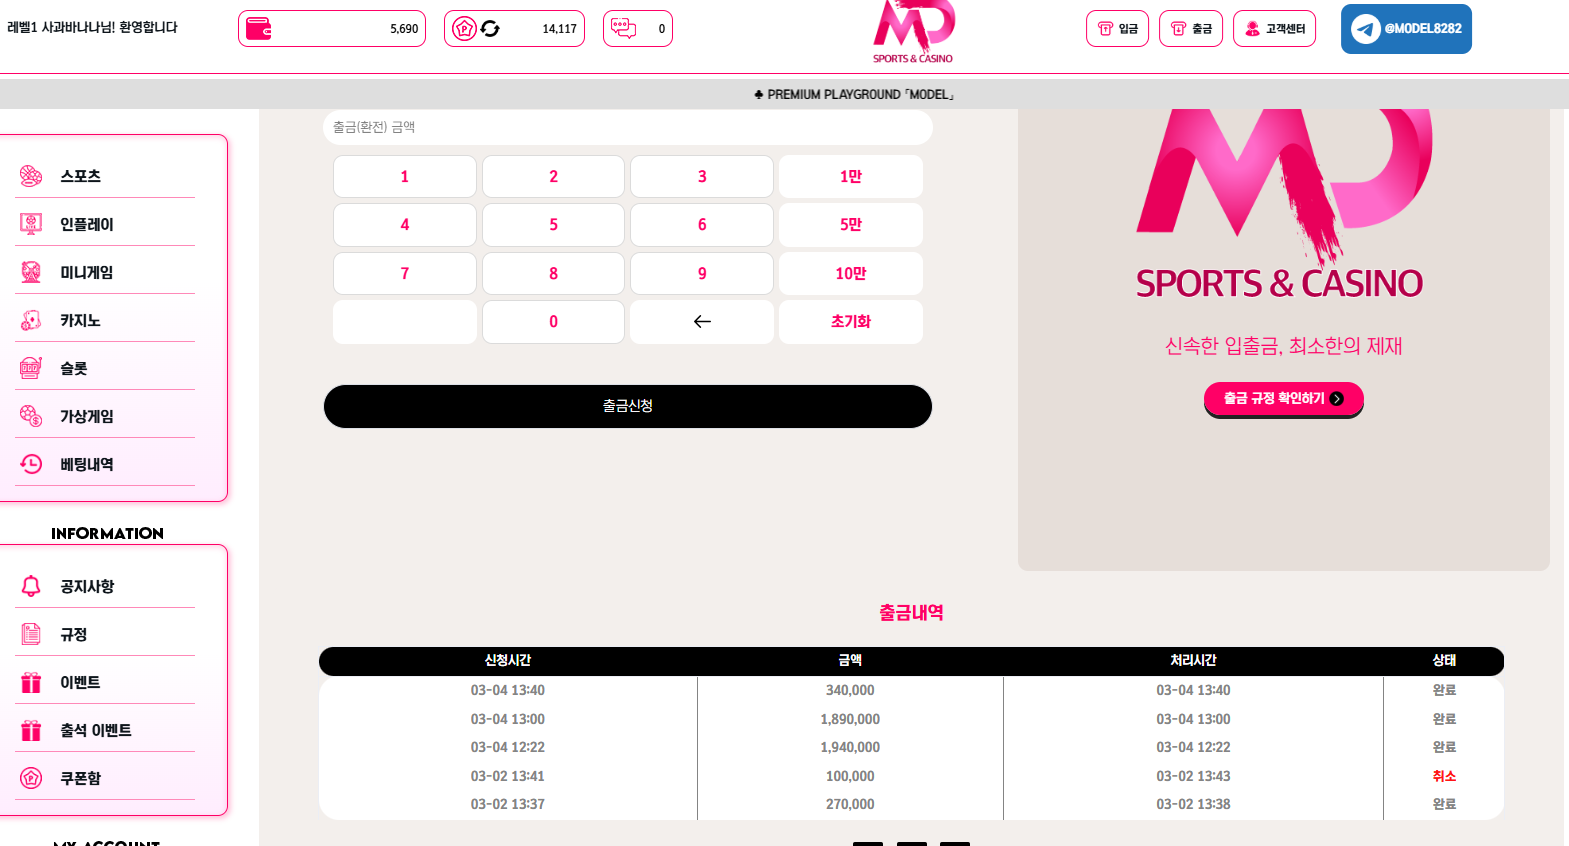
Task: Click the points P badge icon
Action: point(464,28)
